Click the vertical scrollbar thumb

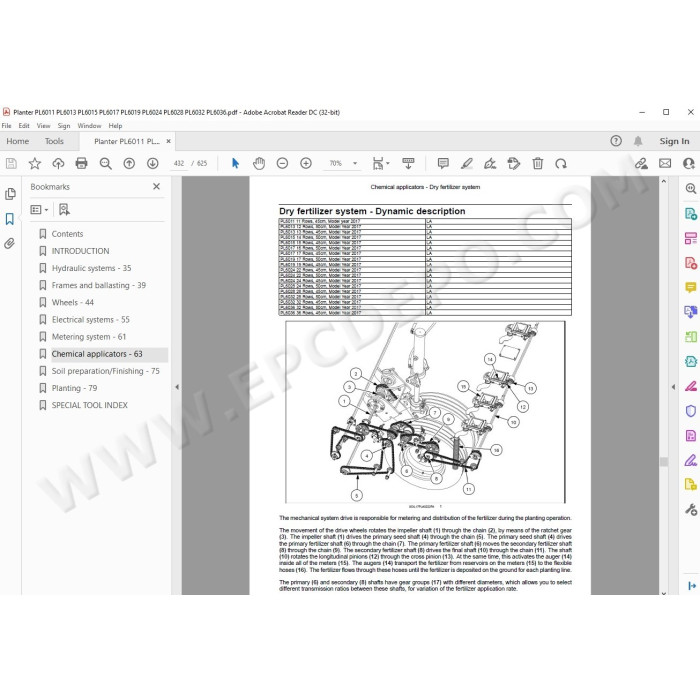pyautogui.click(x=664, y=462)
